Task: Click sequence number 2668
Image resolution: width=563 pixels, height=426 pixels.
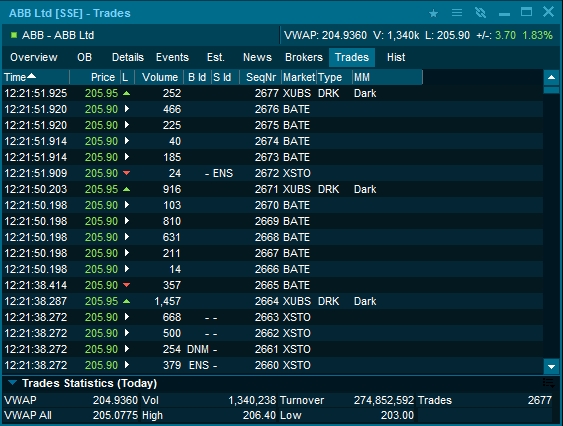Action: 266,237
